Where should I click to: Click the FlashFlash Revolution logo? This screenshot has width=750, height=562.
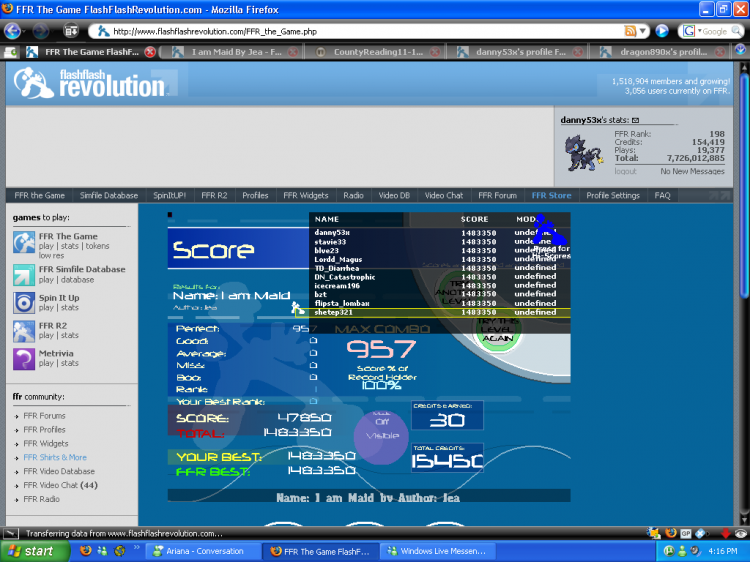tap(90, 83)
